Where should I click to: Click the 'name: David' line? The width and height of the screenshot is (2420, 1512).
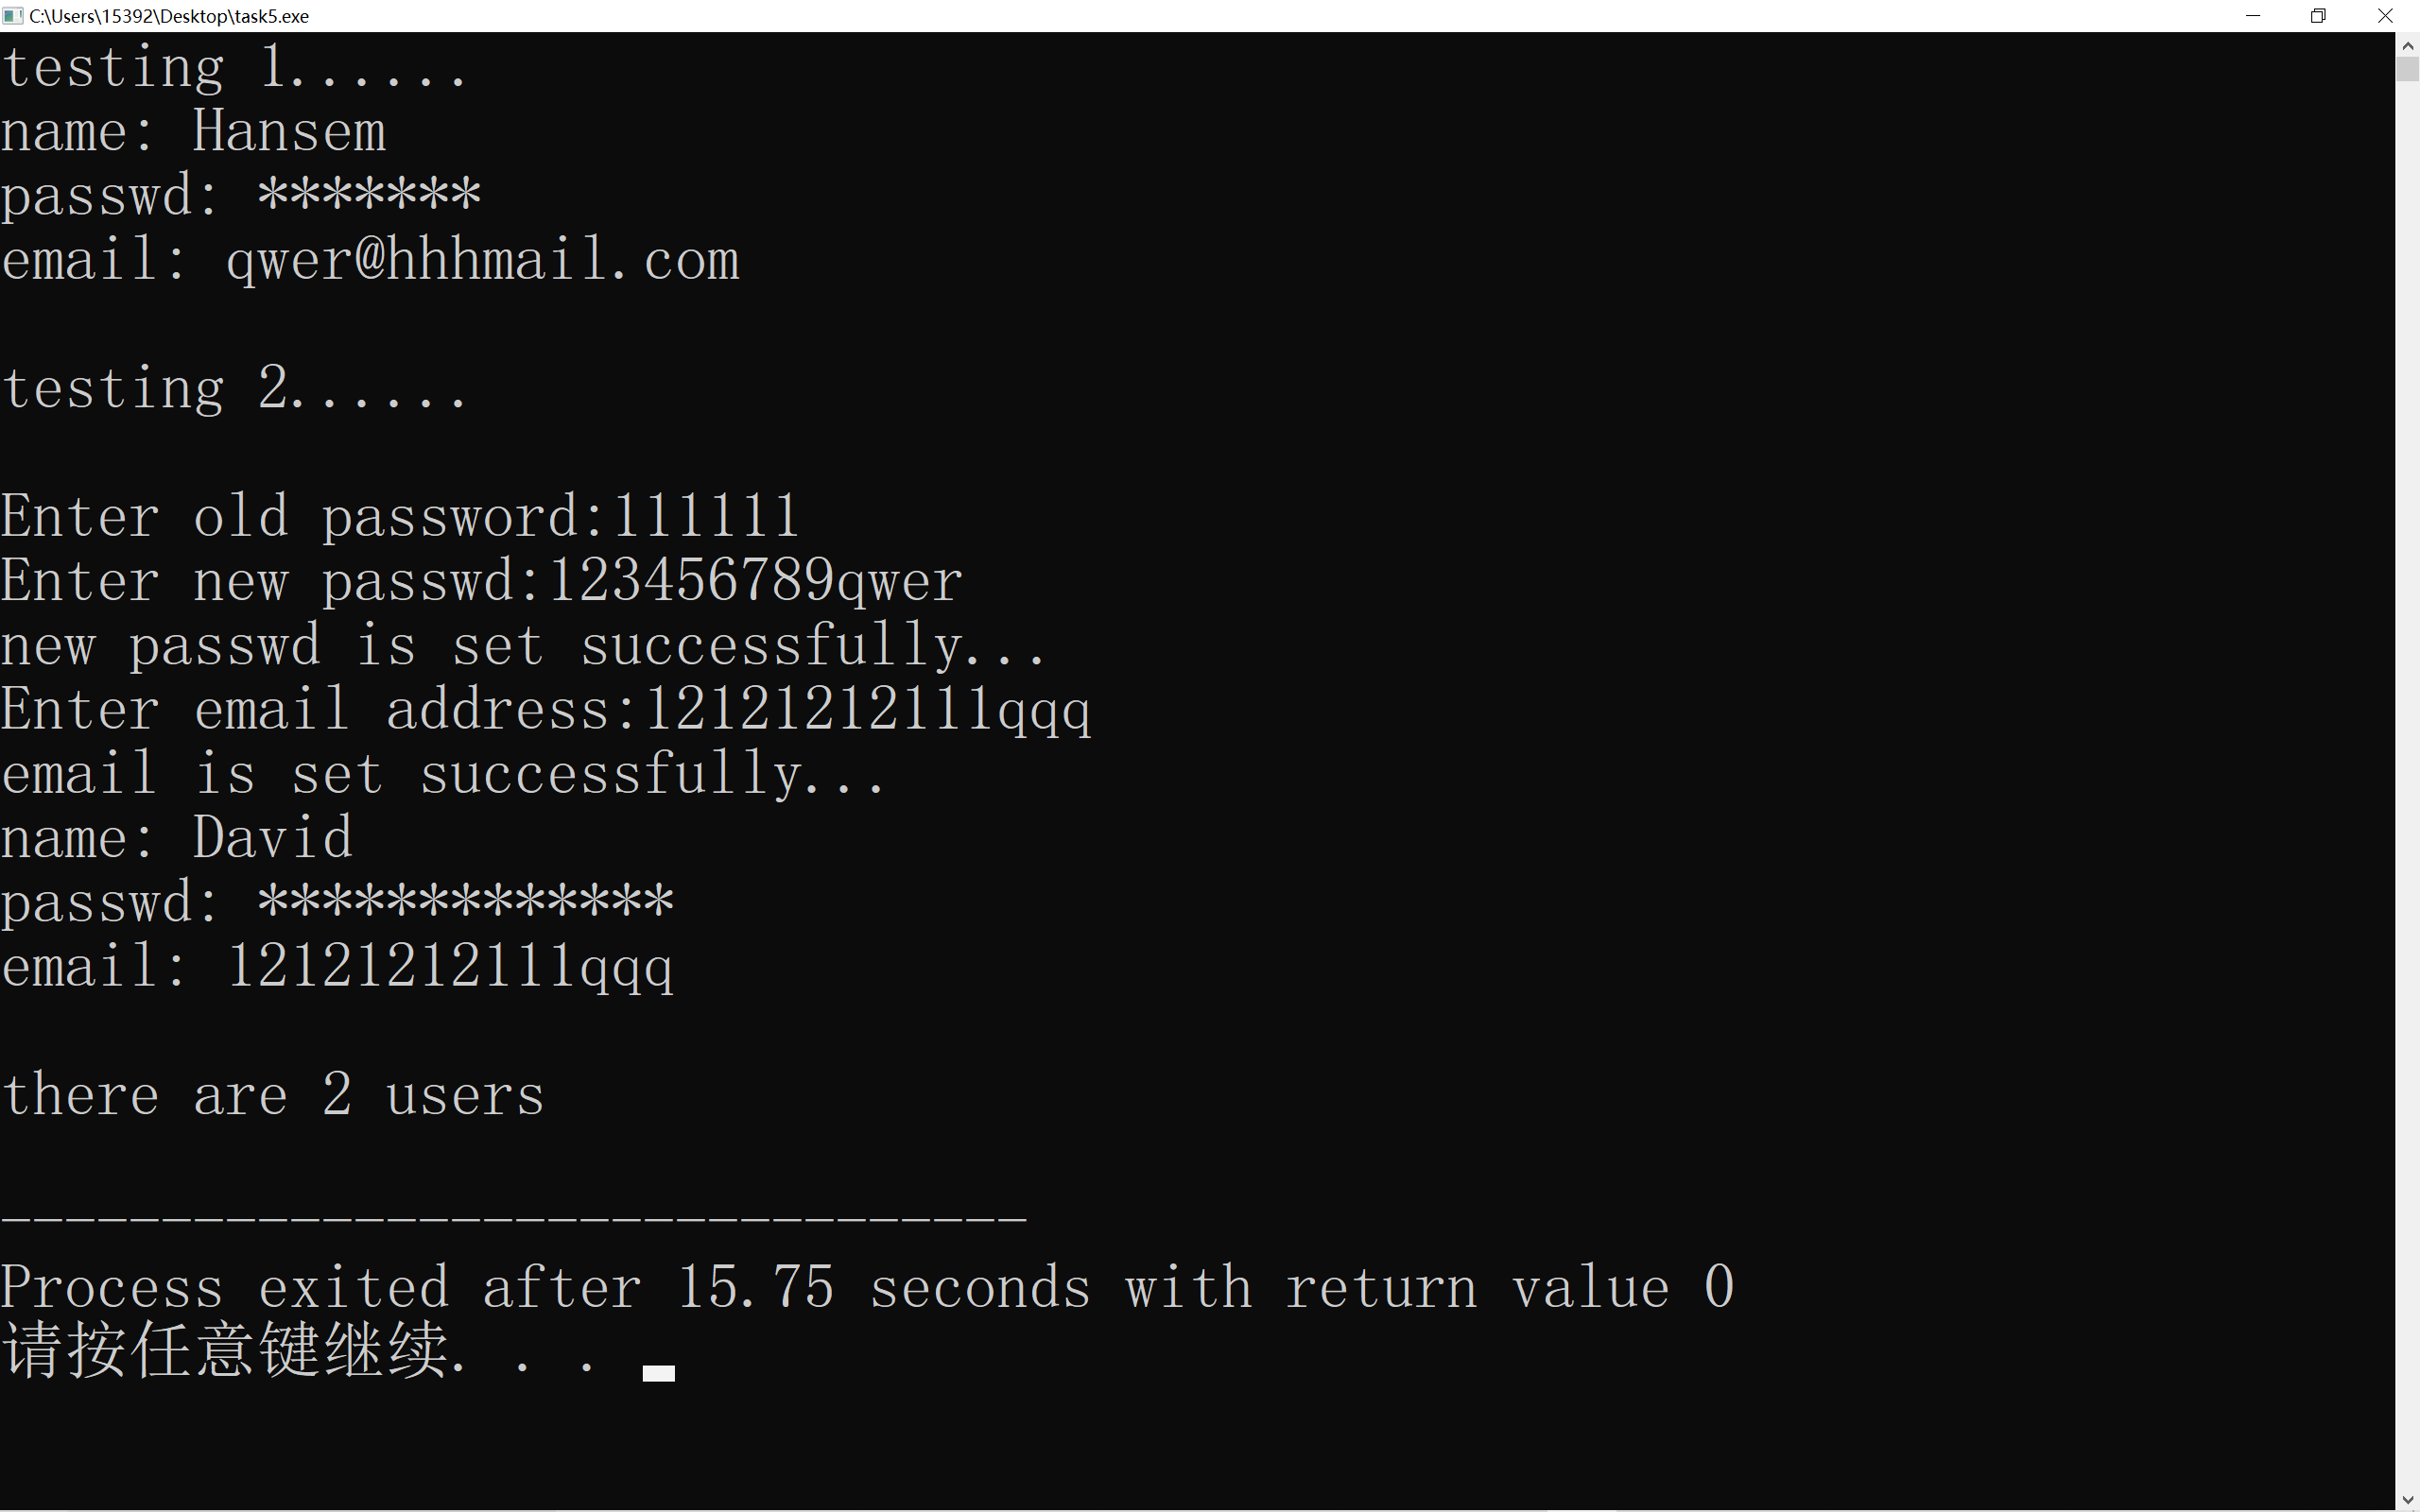177,837
